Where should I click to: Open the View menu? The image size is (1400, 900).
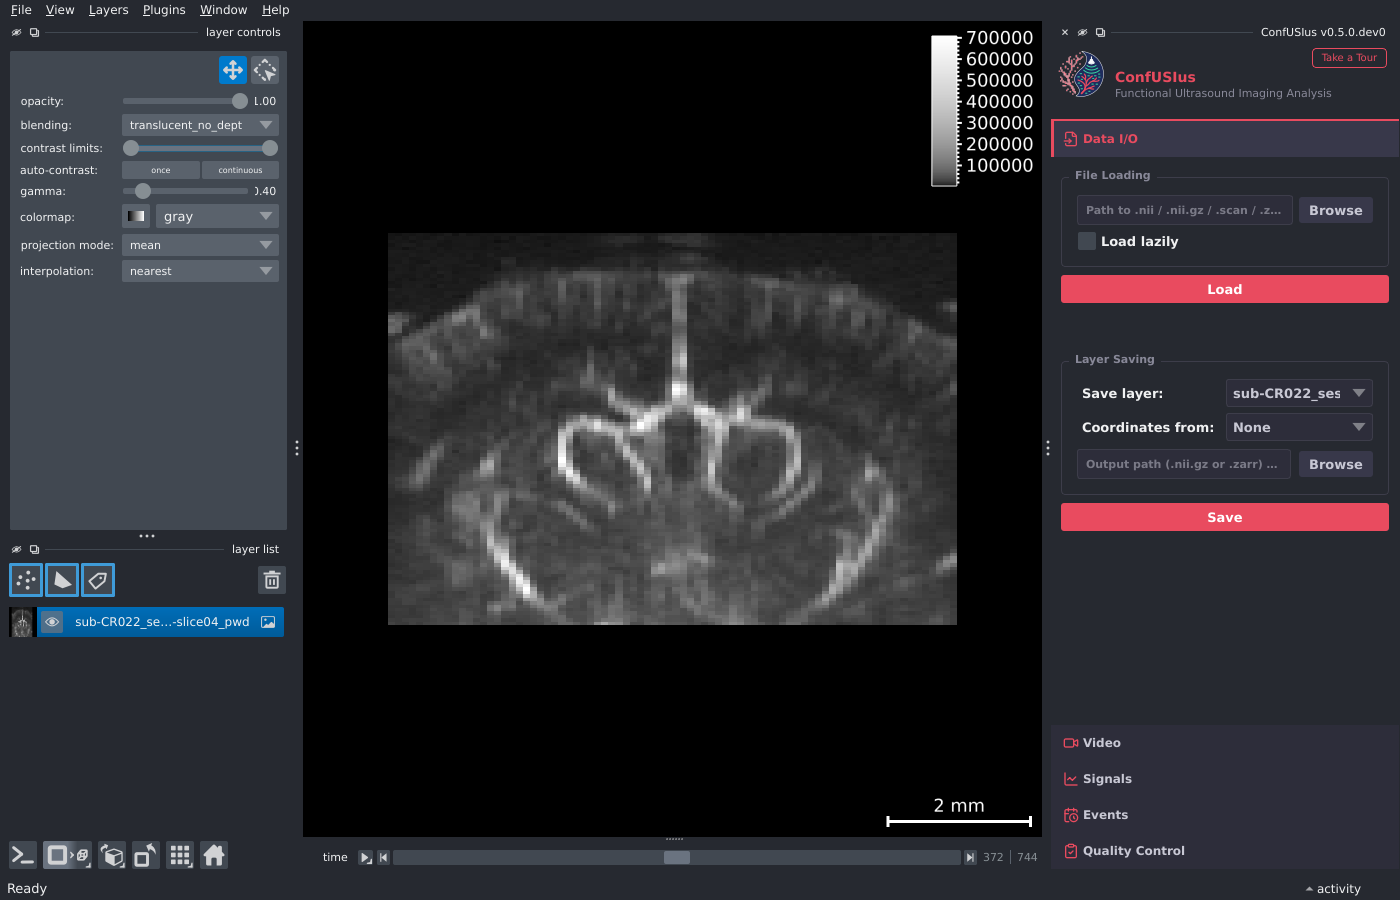pyautogui.click(x=60, y=10)
